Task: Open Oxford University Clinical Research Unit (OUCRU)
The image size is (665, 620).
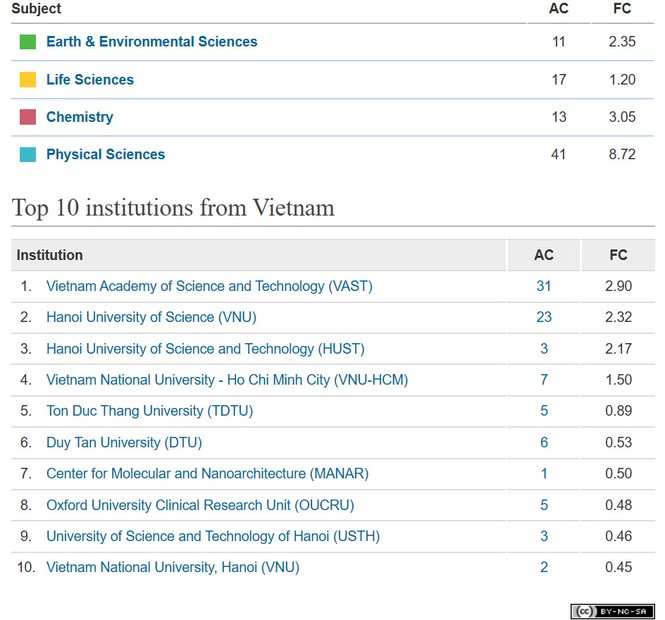Action: coord(200,505)
